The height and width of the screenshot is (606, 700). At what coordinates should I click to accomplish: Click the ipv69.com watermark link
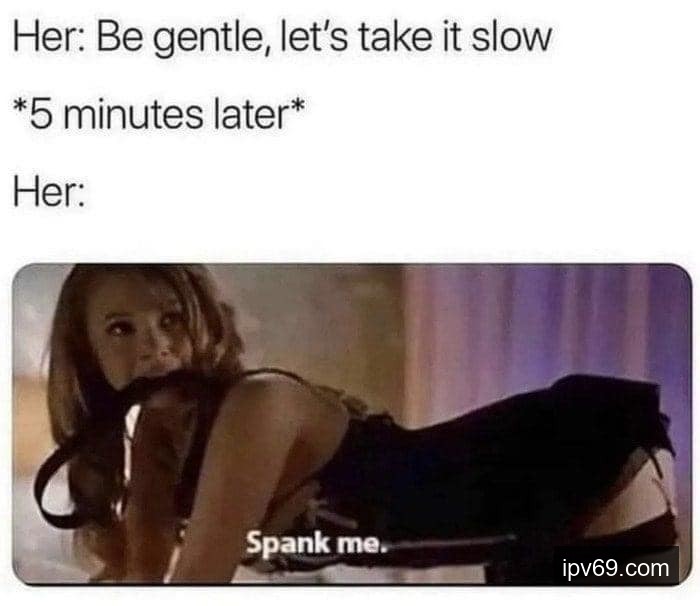click(616, 568)
